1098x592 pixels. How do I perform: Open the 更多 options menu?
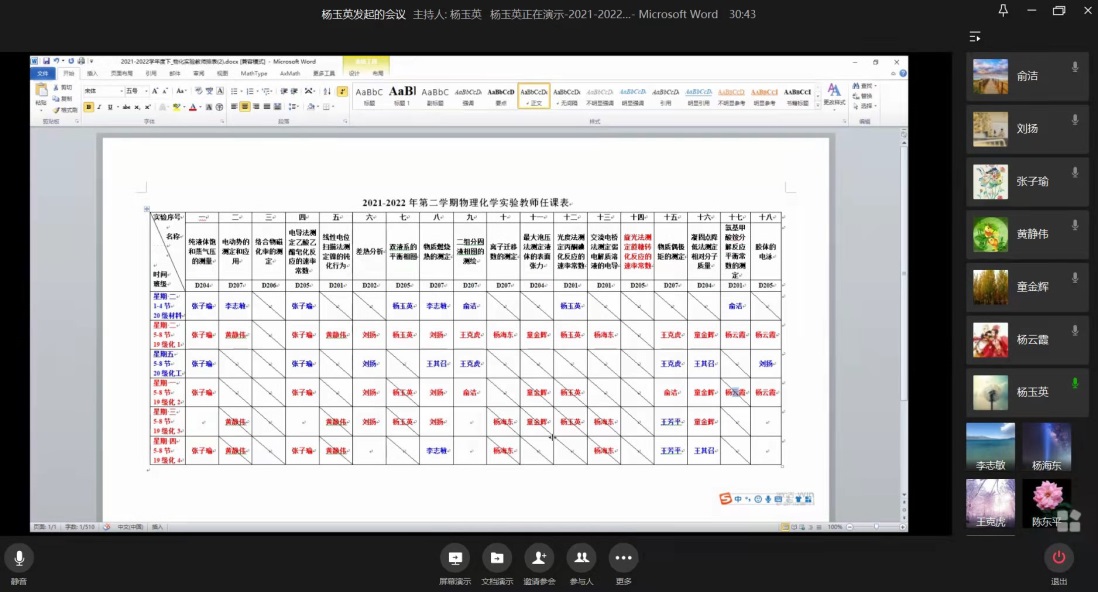click(623, 558)
